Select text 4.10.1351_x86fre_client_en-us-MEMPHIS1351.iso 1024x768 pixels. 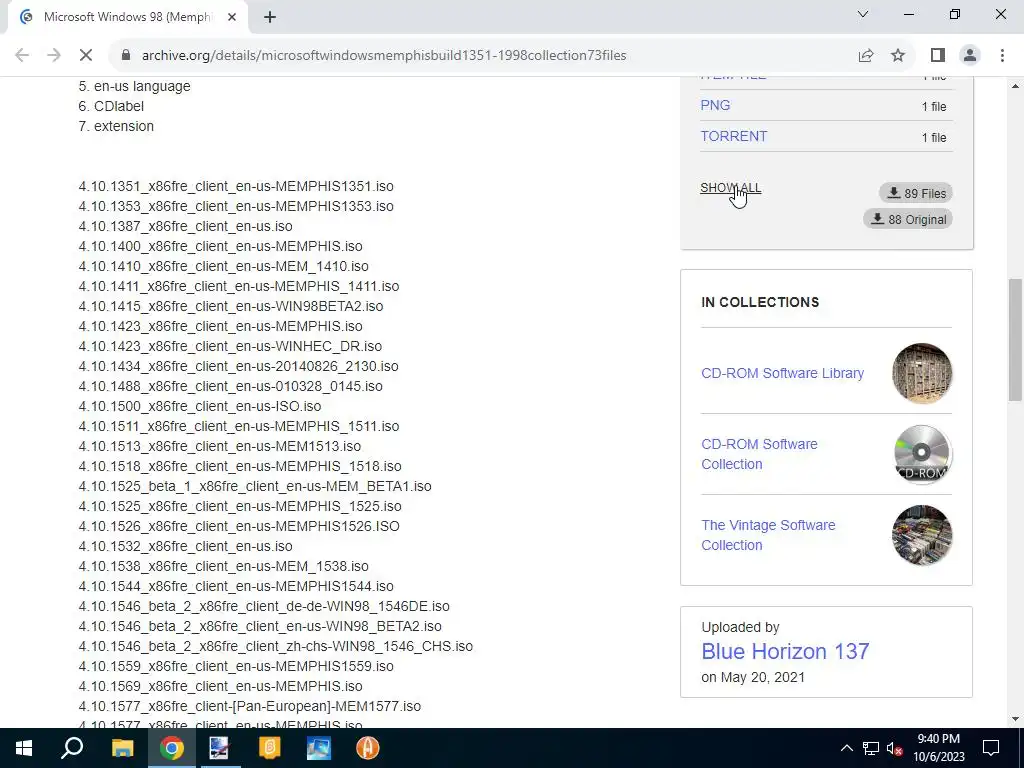pos(236,186)
